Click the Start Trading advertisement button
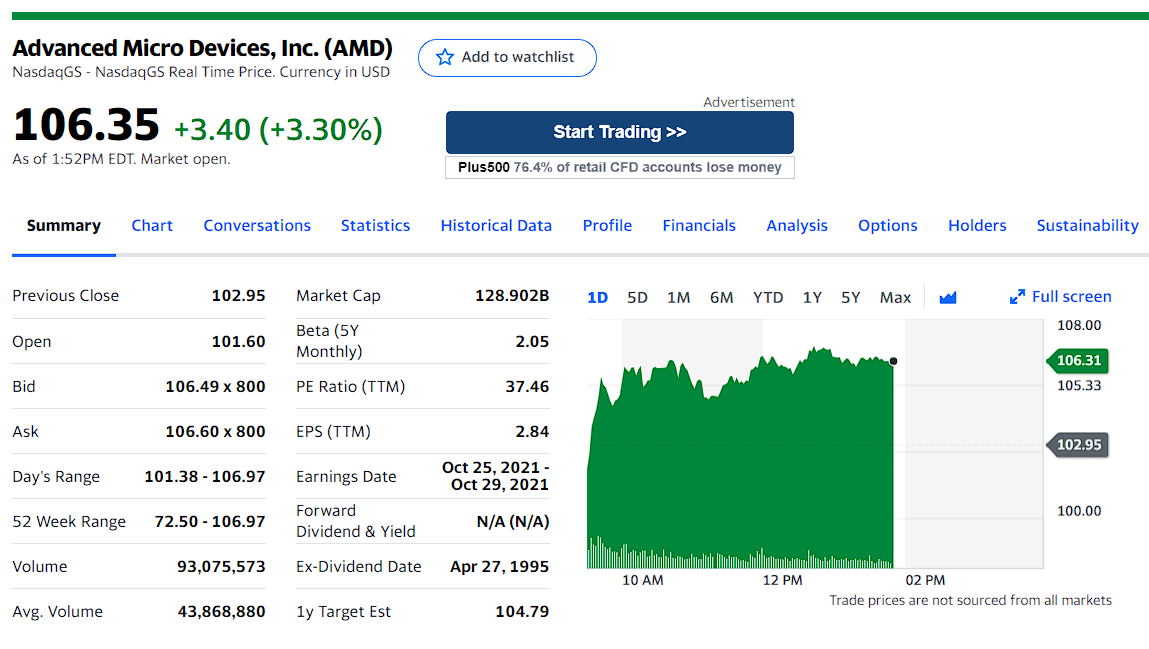The height and width of the screenshot is (649, 1149). point(620,132)
